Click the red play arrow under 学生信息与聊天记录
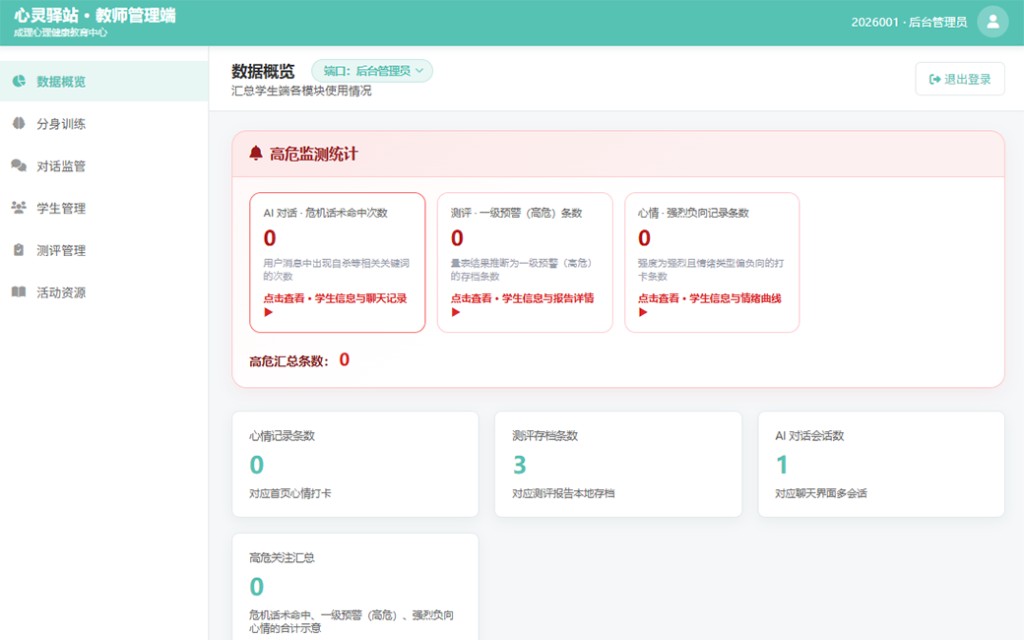1024x640 pixels. point(268,312)
